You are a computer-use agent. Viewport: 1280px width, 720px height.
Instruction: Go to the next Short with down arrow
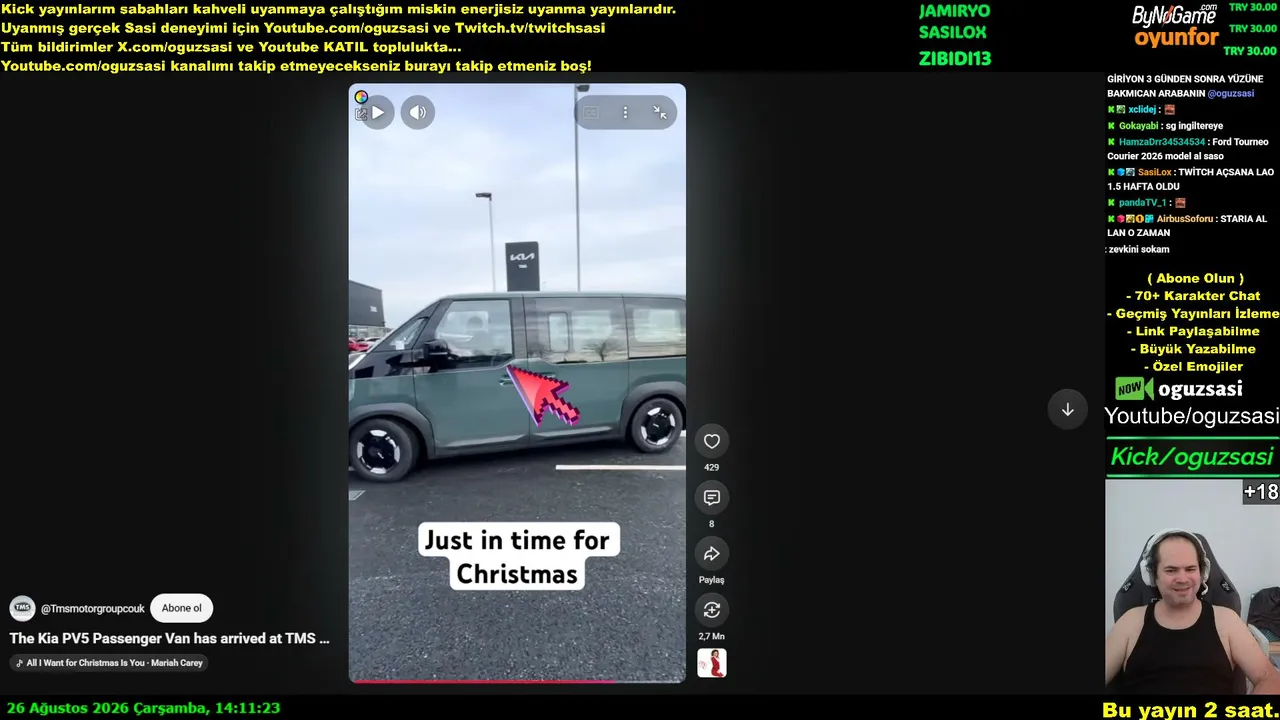click(x=1067, y=410)
